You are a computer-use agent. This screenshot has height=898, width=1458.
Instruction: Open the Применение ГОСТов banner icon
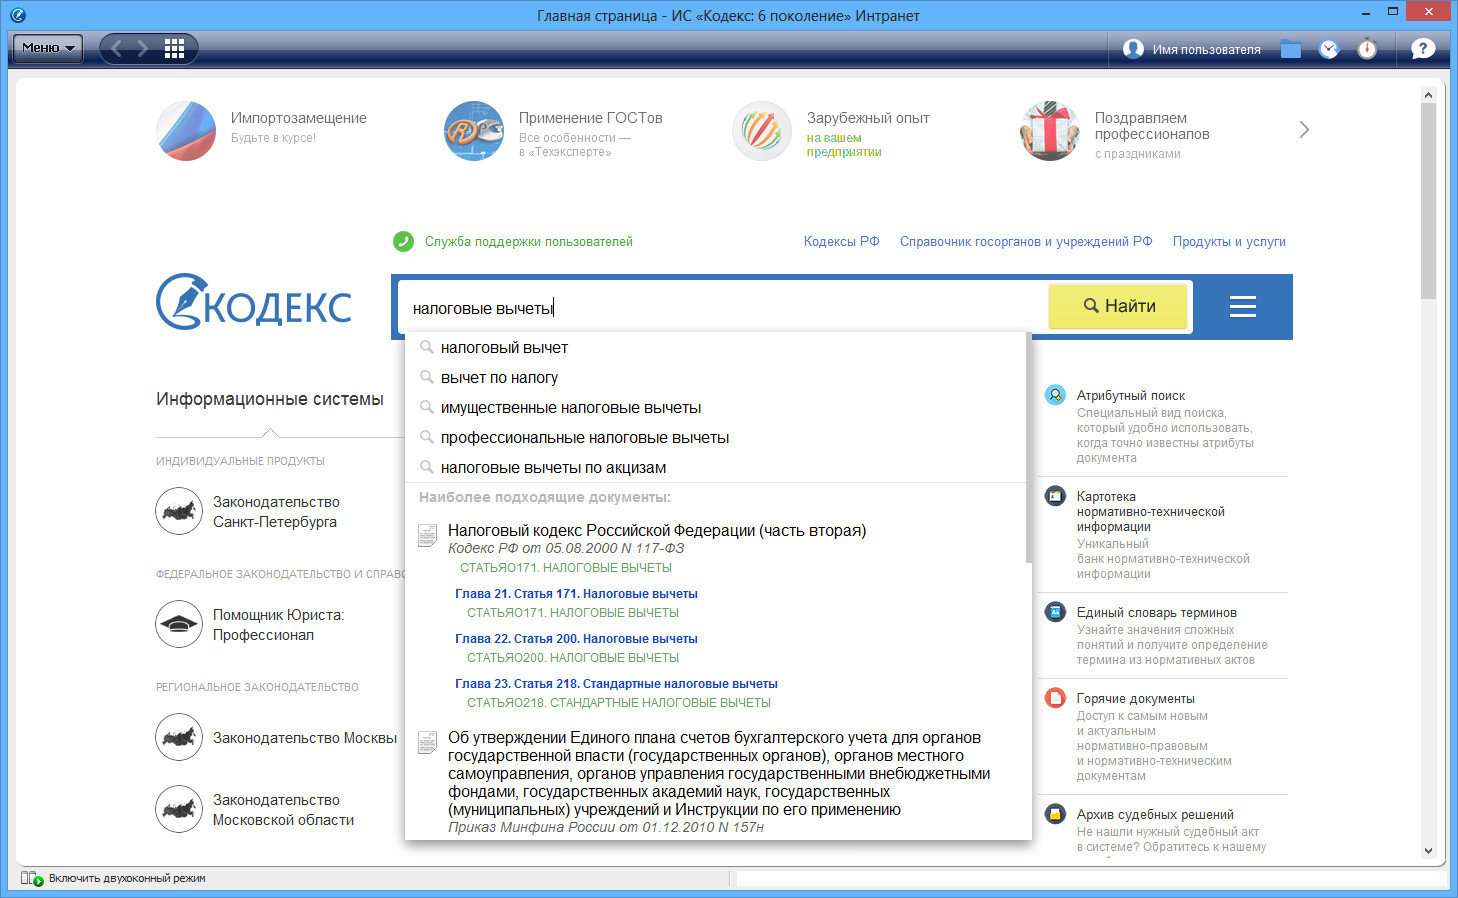(x=474, y=131)
